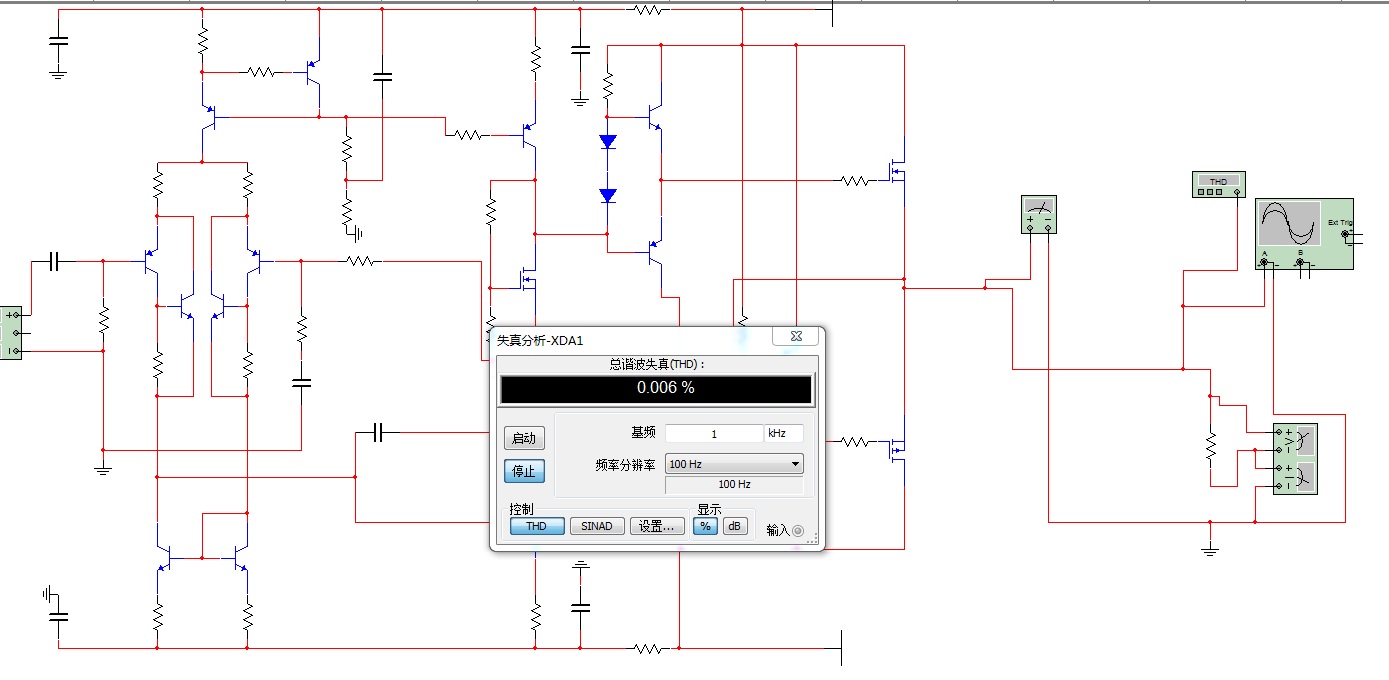Click the 基频 value field showing 1
The height and width of the screenshot is (680, 1389).
[714, 434]
